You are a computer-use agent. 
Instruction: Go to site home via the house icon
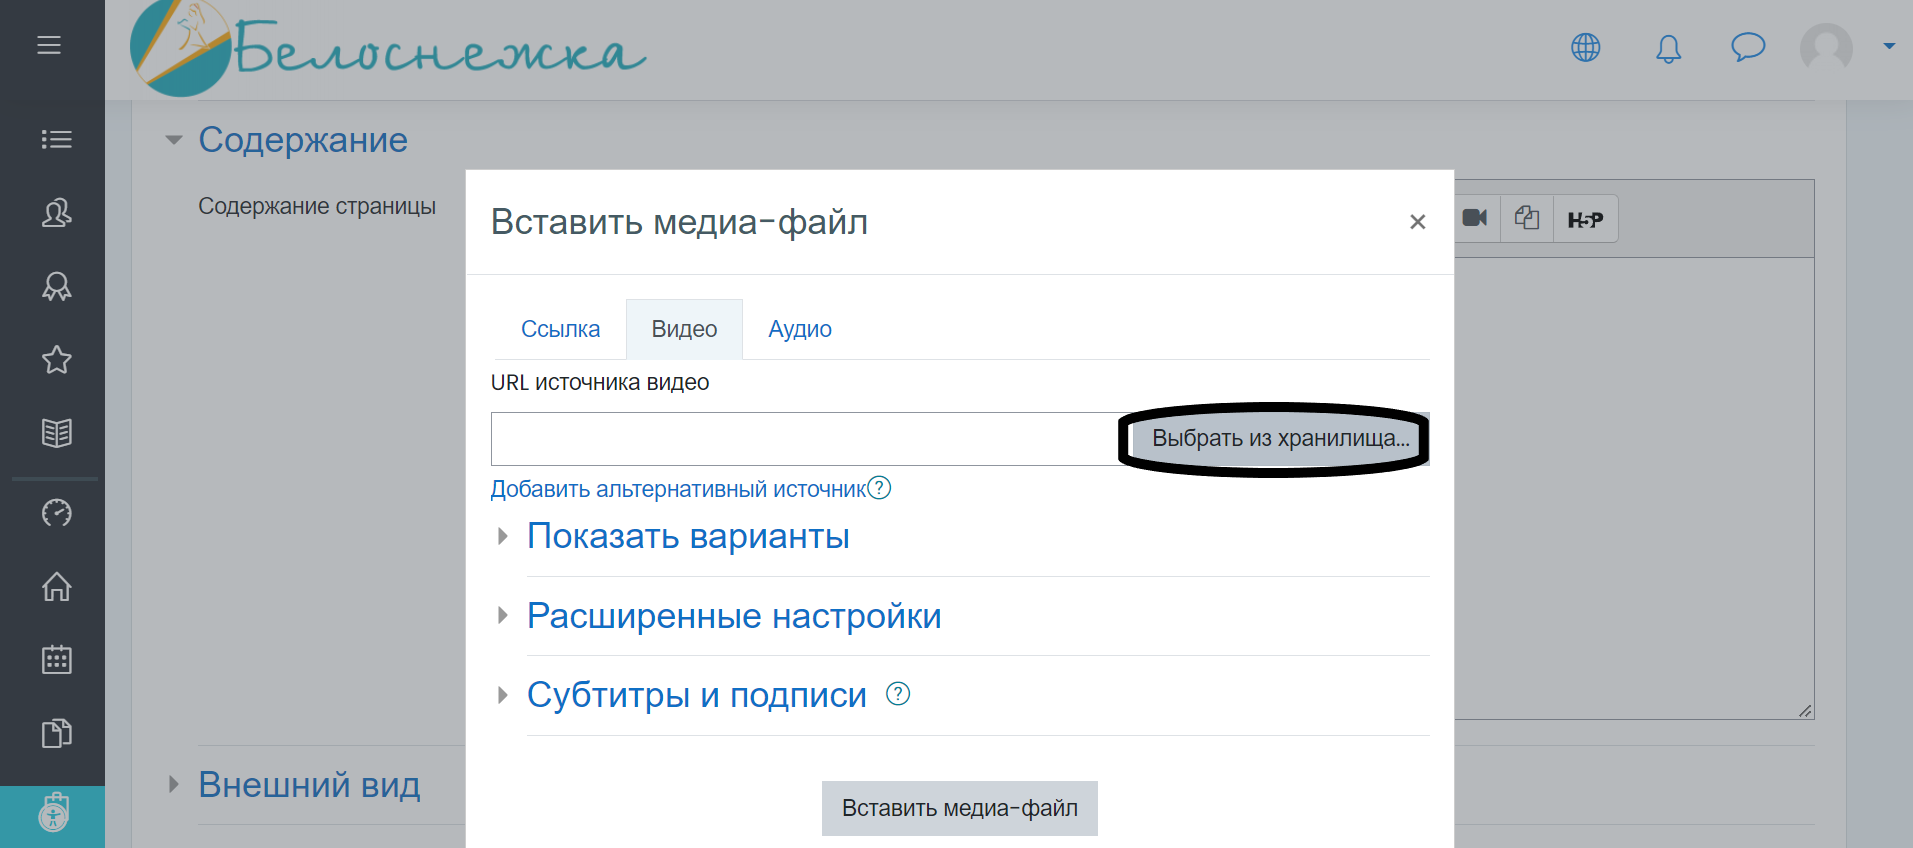pos(56,586)
